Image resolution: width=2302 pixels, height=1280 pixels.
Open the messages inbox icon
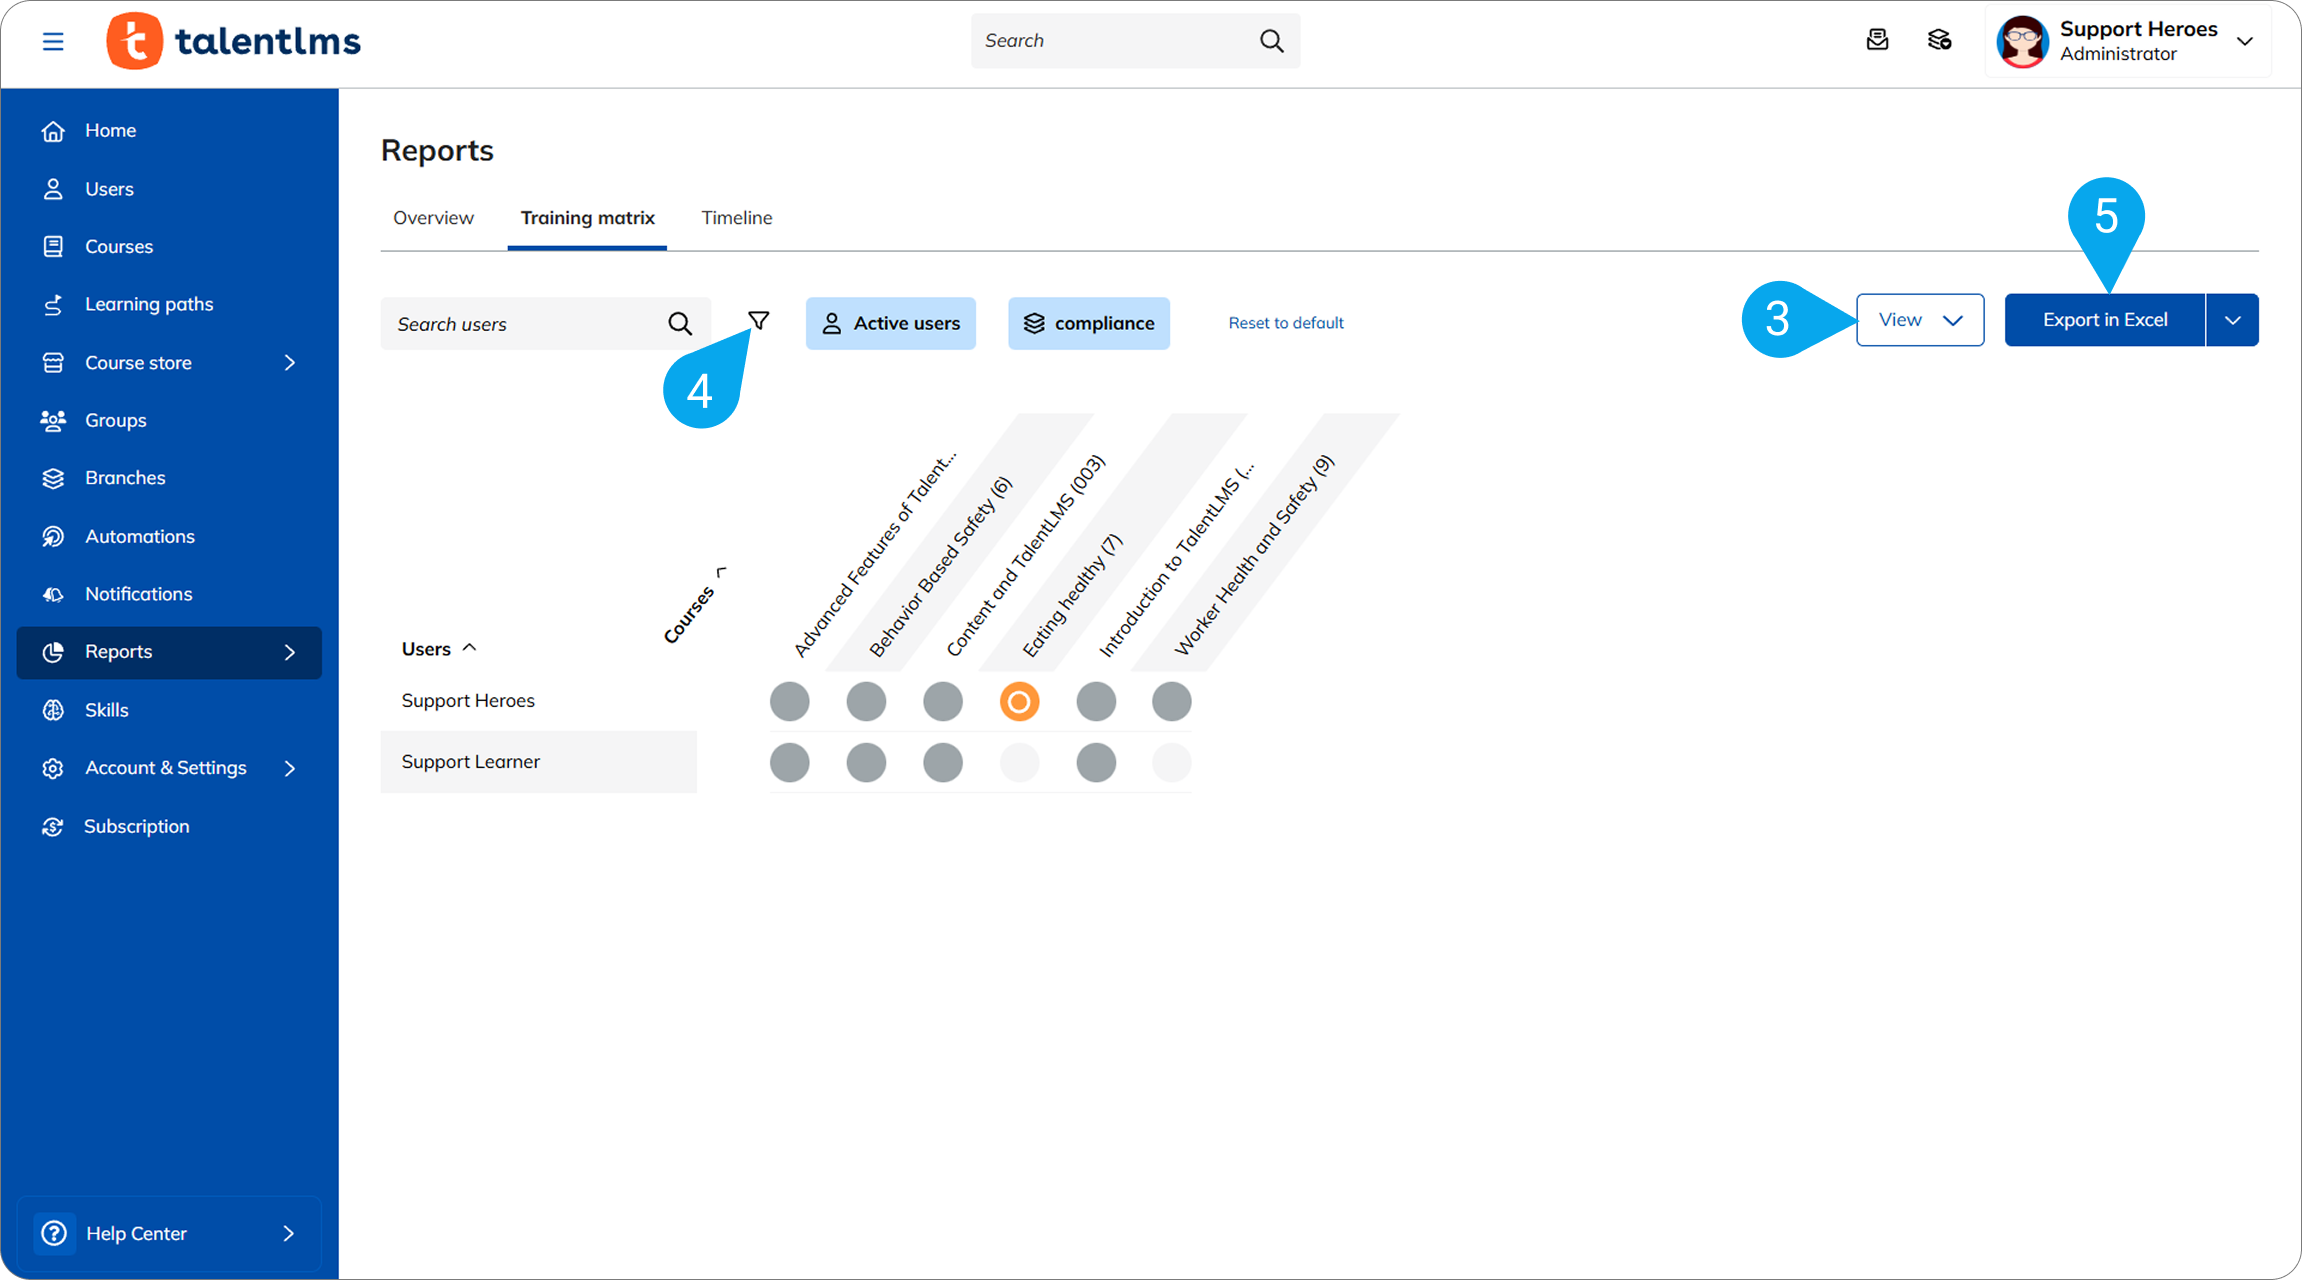click(x=1877, y=40)
